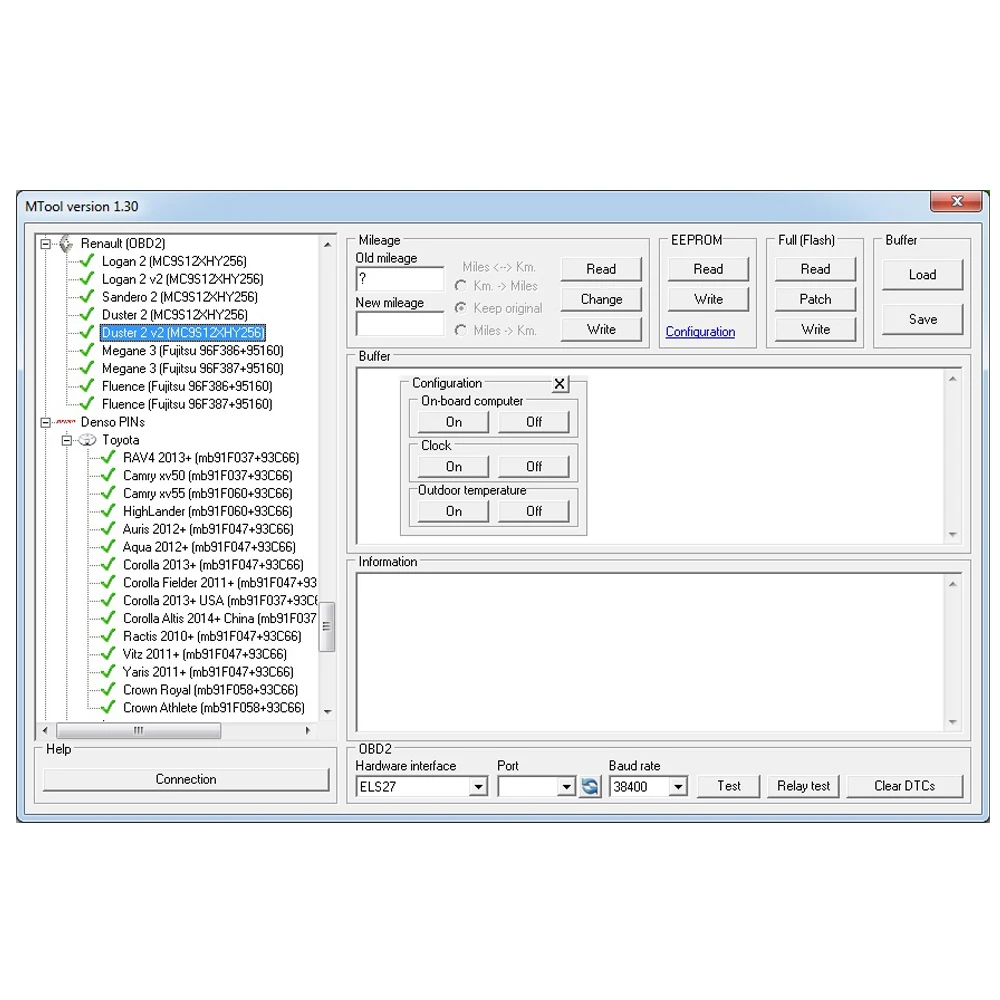Collapse the Denso PINs tree node

(x=45, y=422)
